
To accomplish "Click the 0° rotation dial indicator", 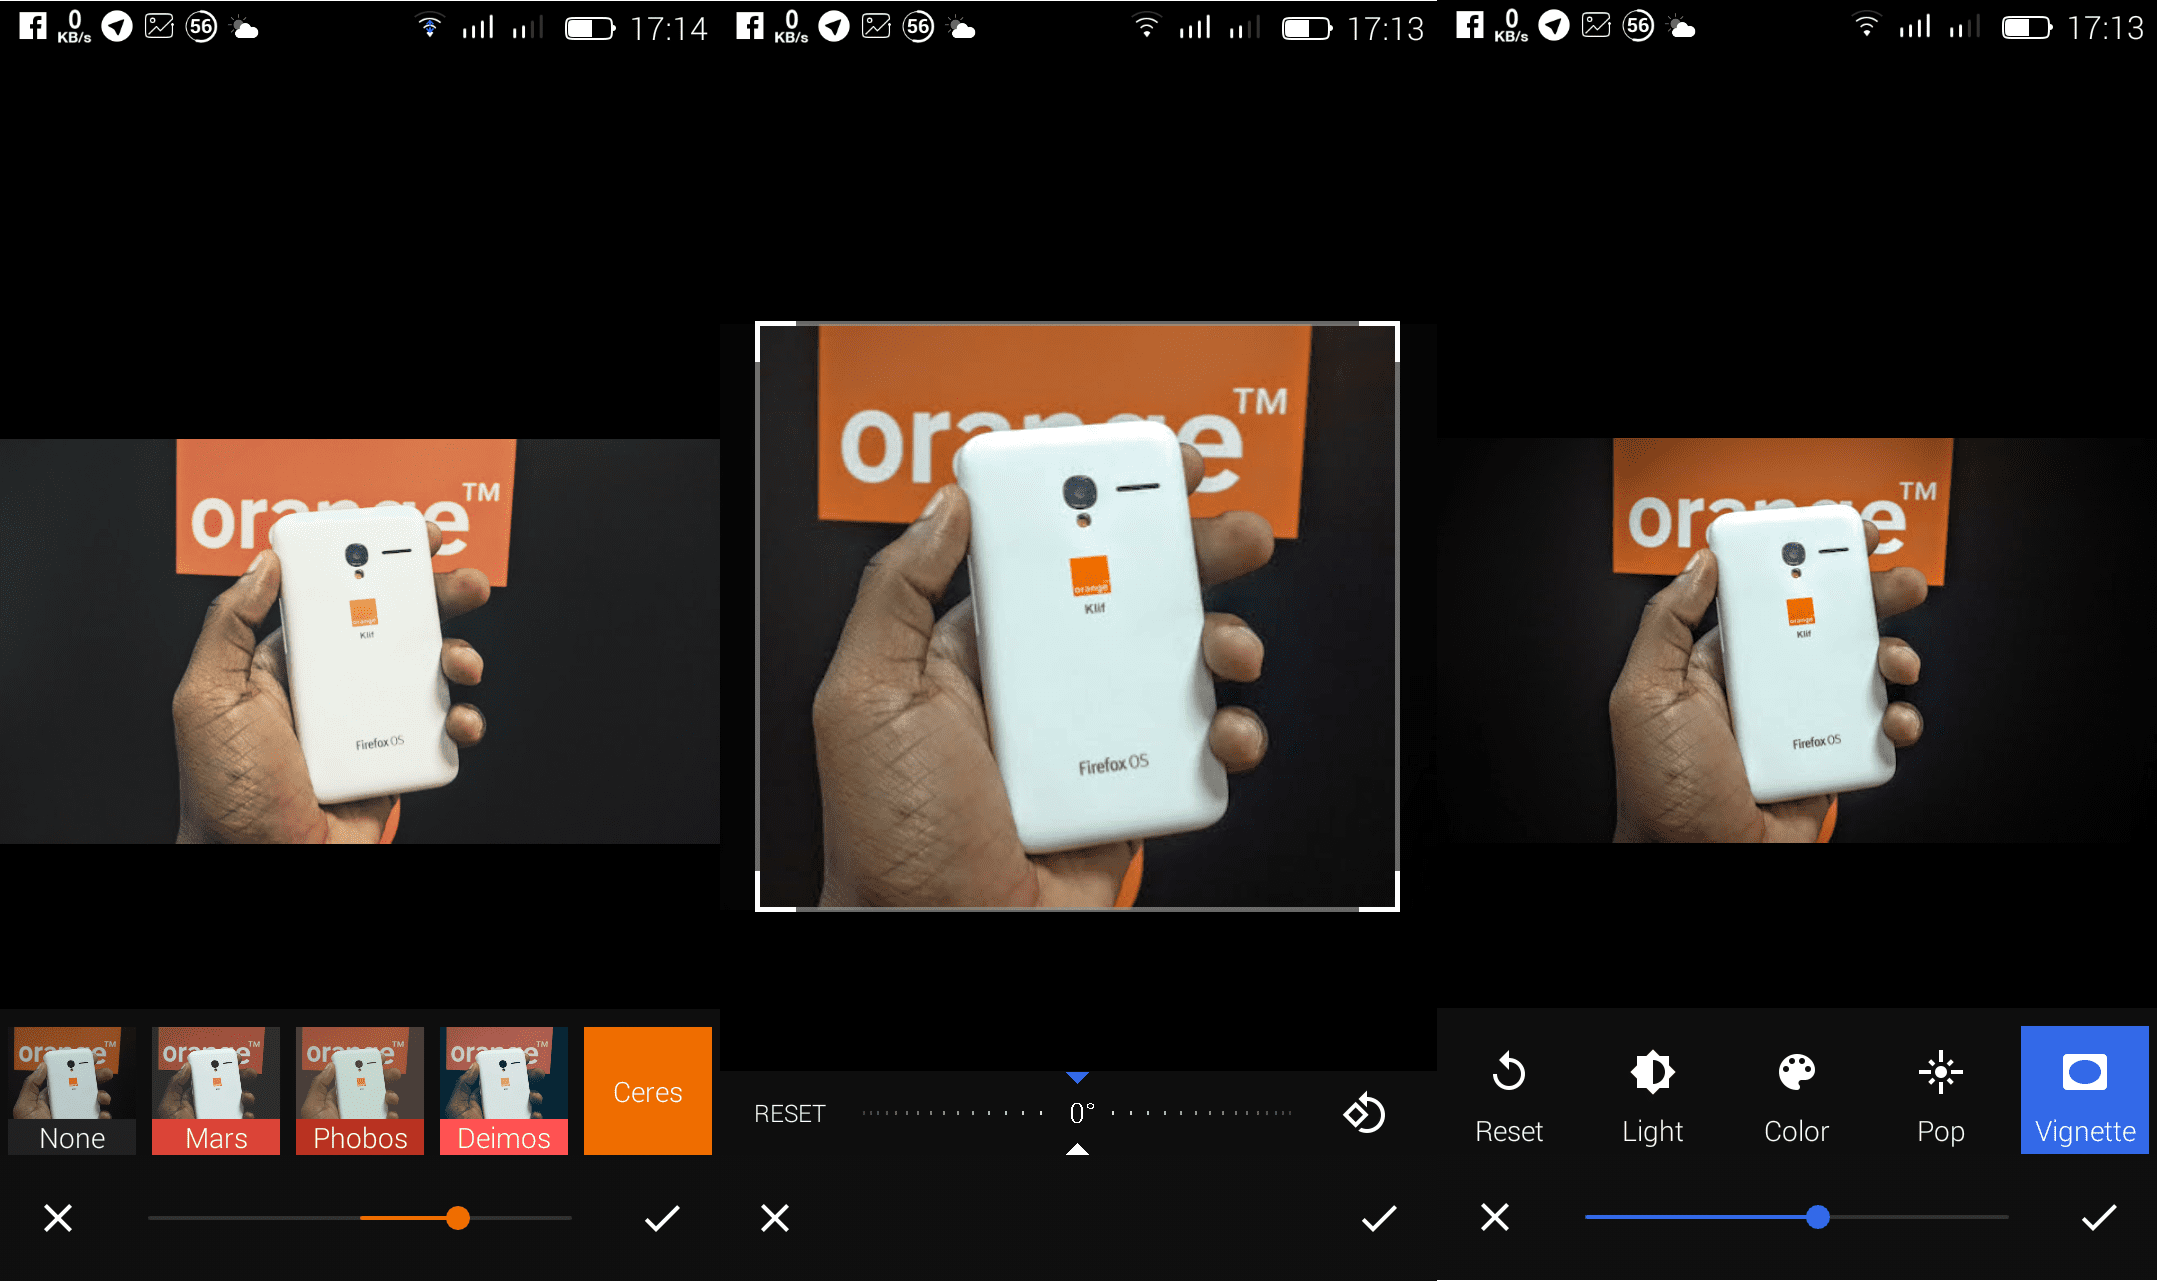I will (x=1080, y=1113).
